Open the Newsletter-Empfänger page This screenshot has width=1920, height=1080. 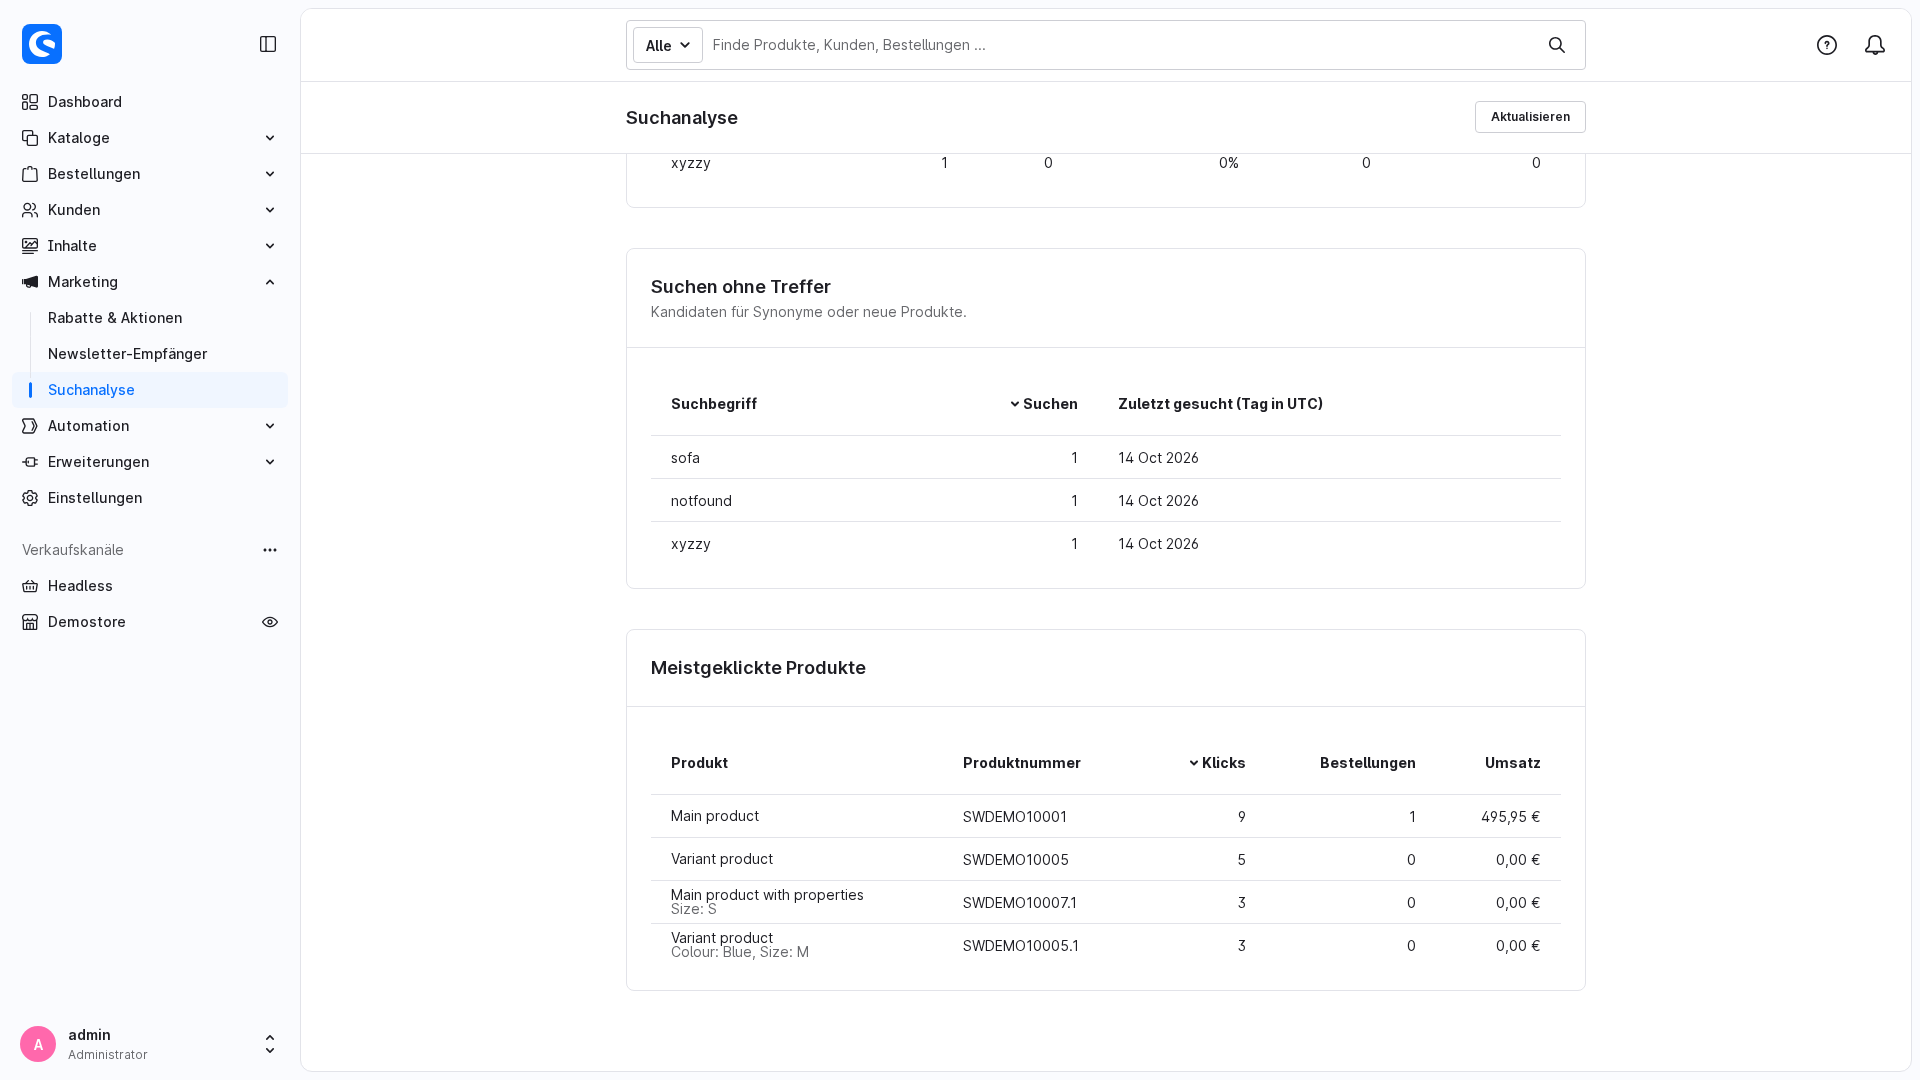coord(127,354)
